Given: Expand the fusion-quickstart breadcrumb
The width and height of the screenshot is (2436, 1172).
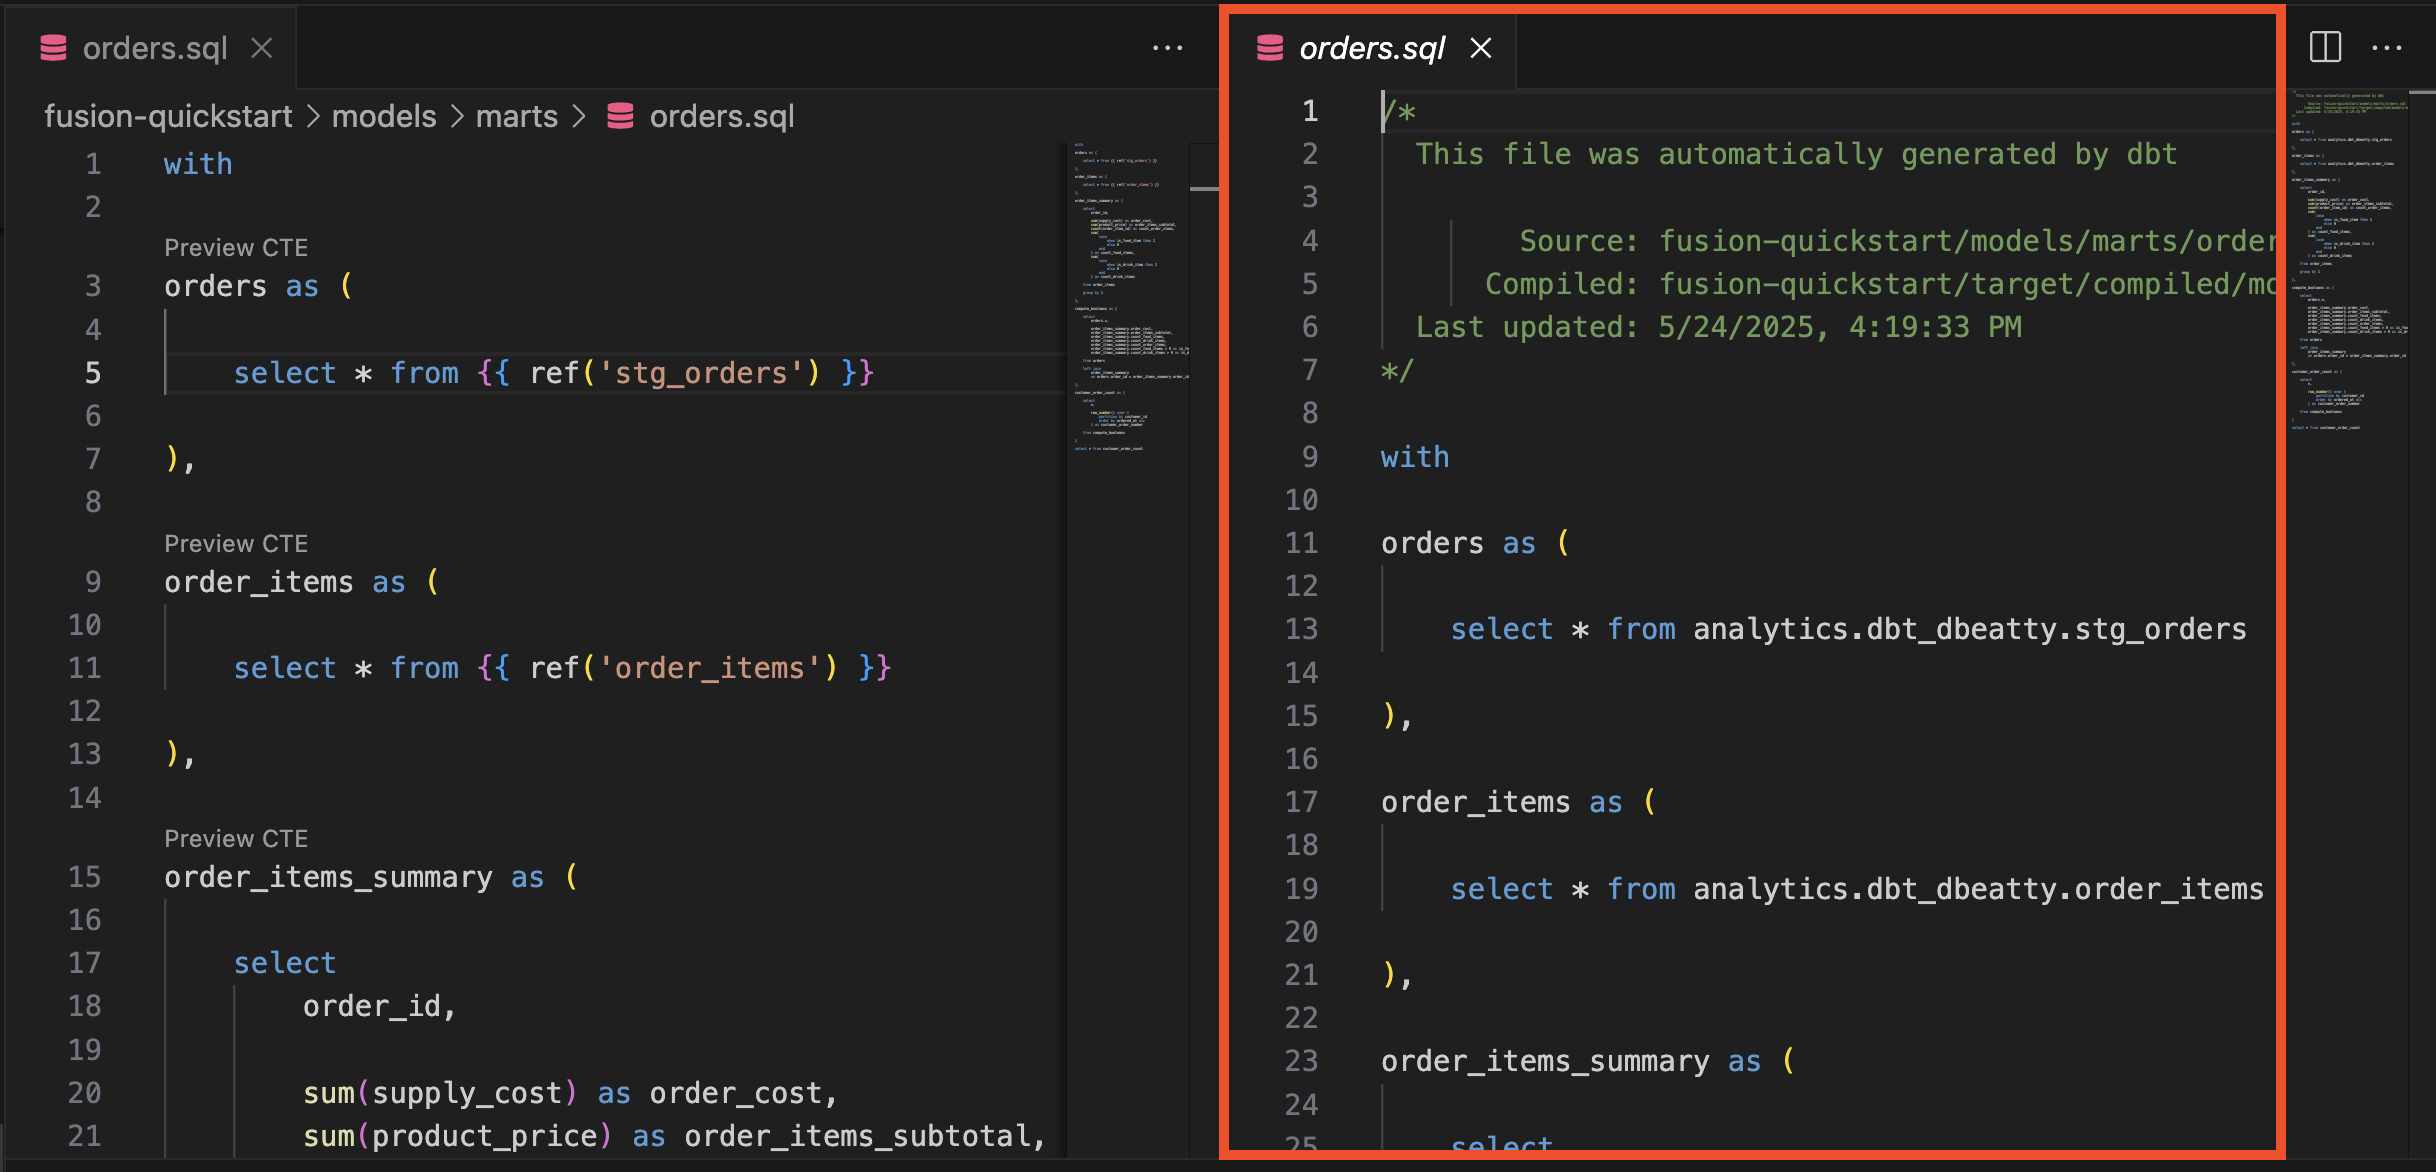Looking at the screenshot, I should click(166, 116).
